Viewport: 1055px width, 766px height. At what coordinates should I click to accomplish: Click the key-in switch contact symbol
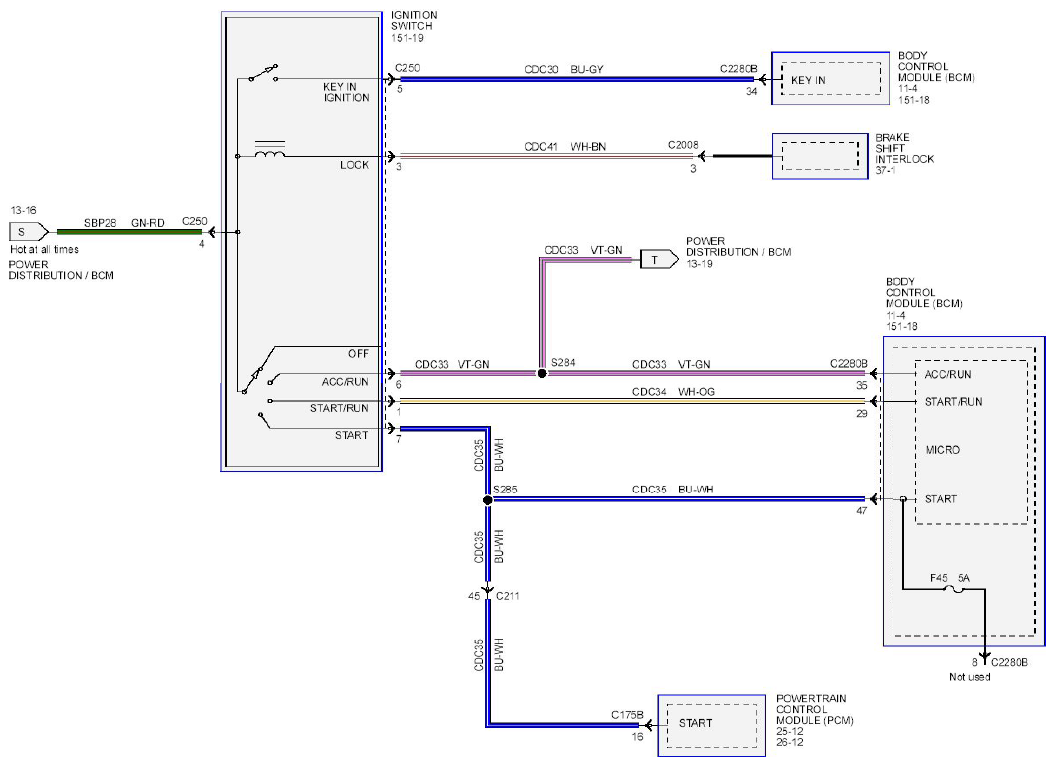[263, 73]
